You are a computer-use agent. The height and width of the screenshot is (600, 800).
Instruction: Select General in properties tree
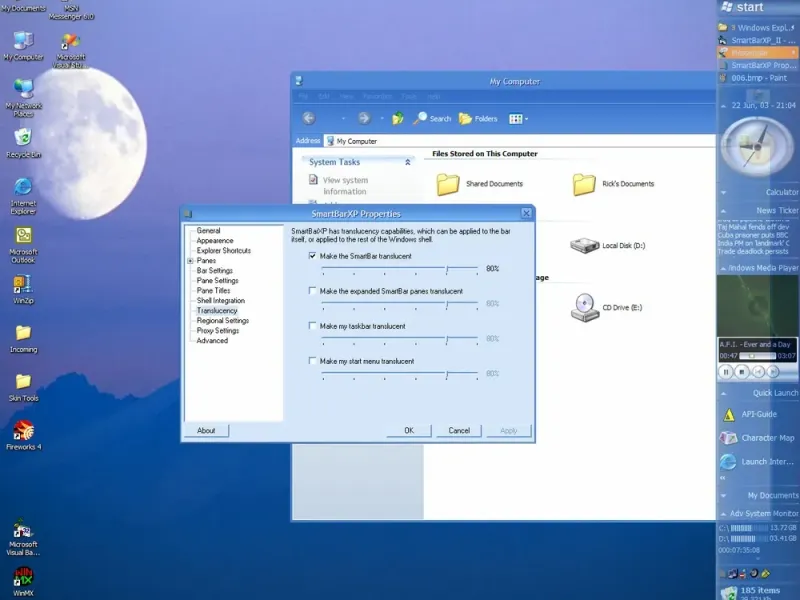pos(208,231)
